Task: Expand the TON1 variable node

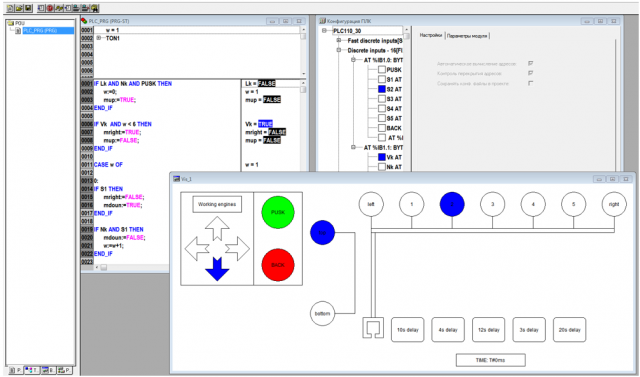Action: coord(98,38)
